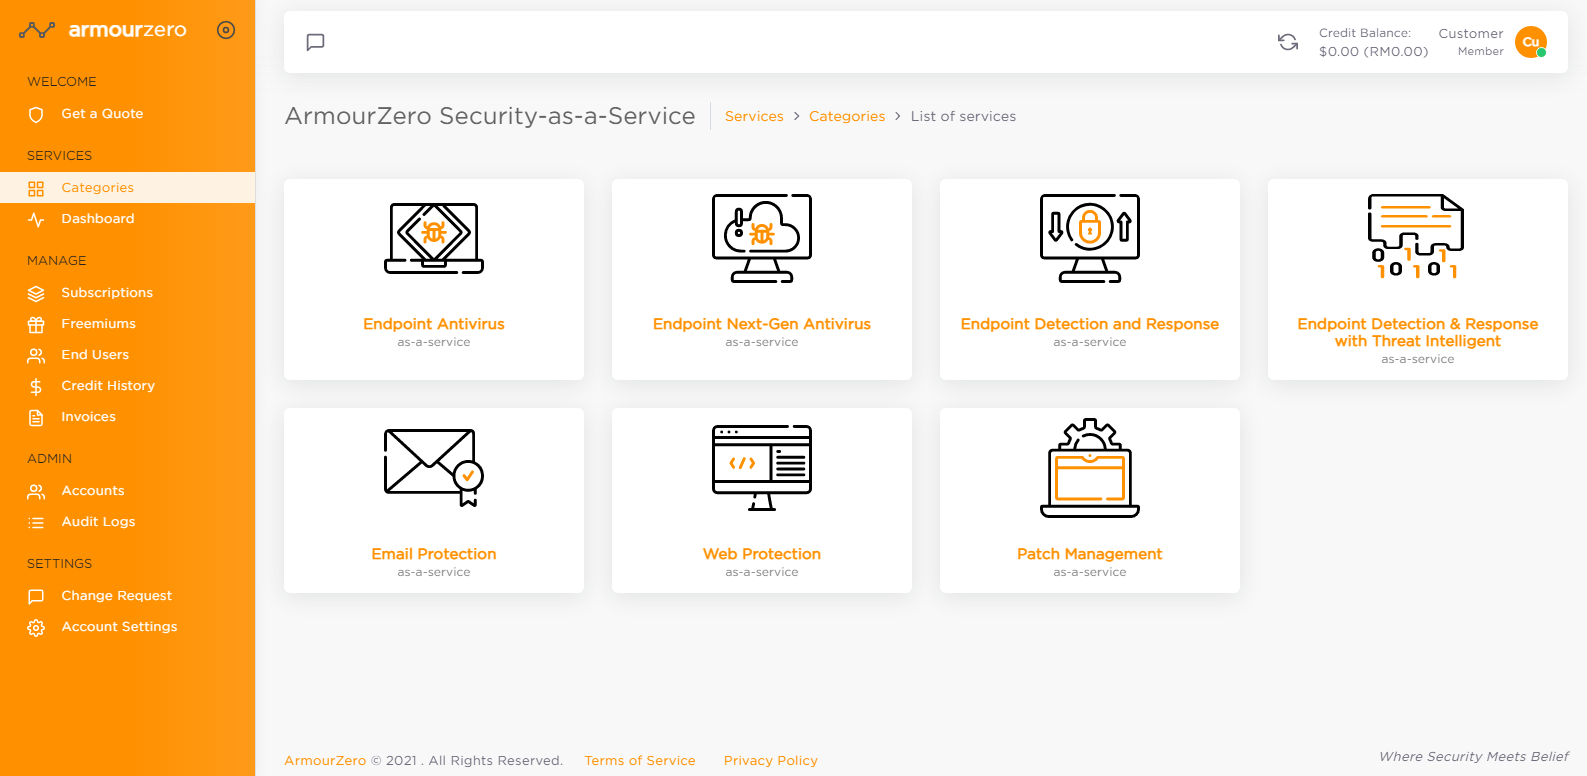Open the Cu user avatar menu
Screen dimensions: 1587x776
tap(1531, 42)
